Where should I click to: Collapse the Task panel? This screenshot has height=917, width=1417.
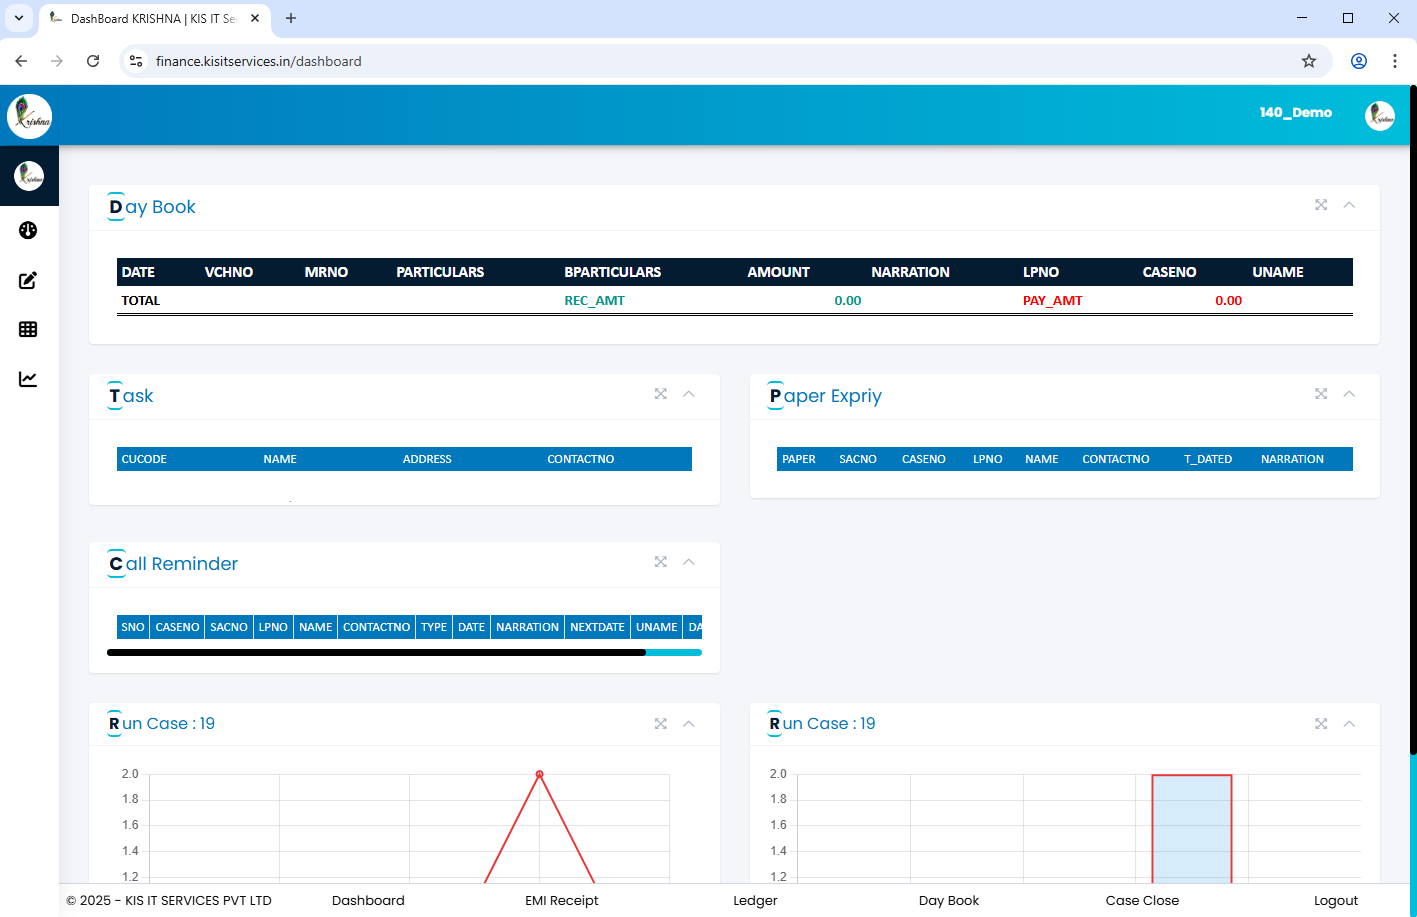689,394
